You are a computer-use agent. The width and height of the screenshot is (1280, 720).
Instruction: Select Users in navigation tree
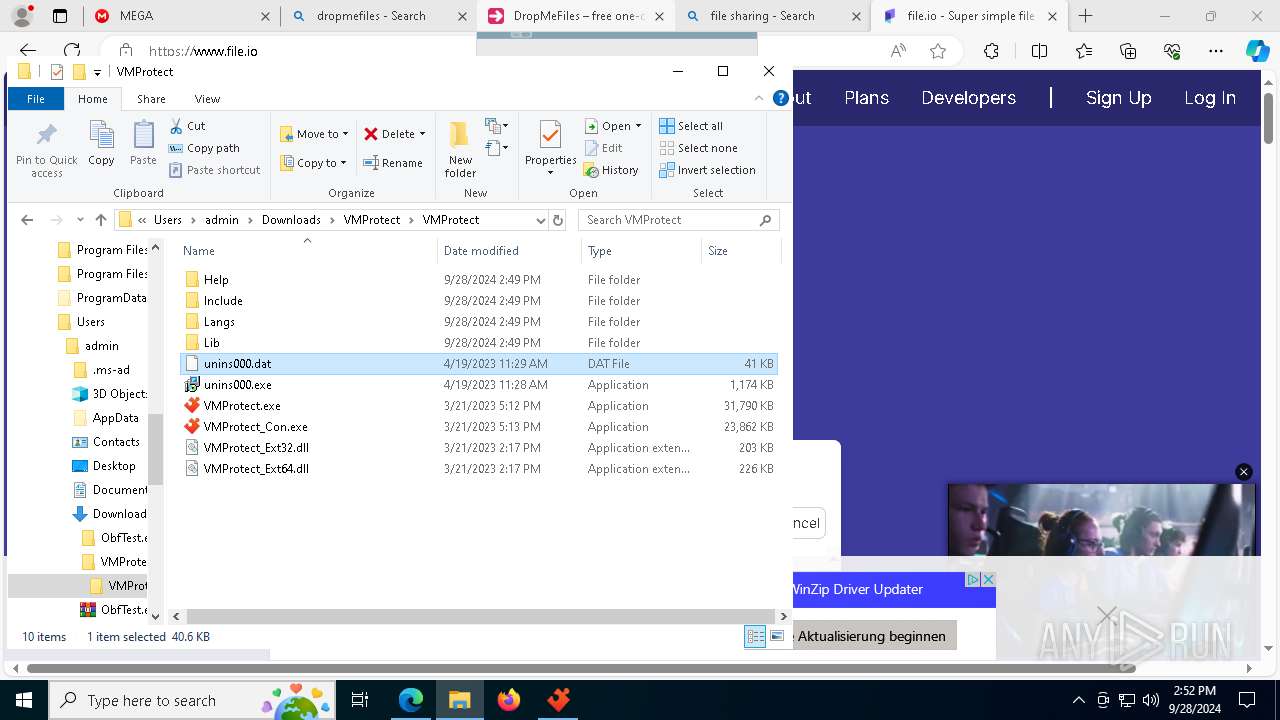90,322
